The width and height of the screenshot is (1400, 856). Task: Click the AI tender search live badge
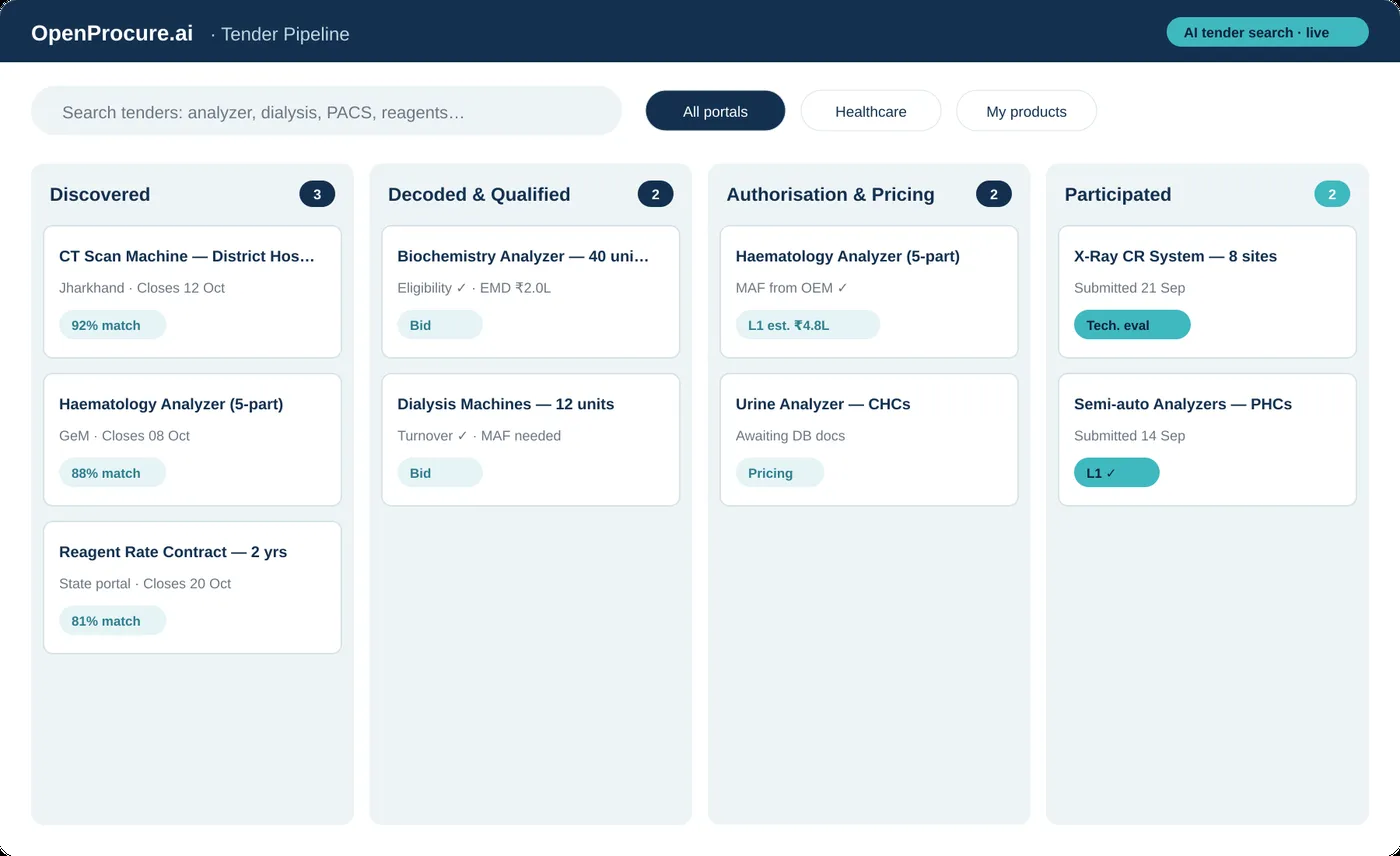pos(1267,32)
